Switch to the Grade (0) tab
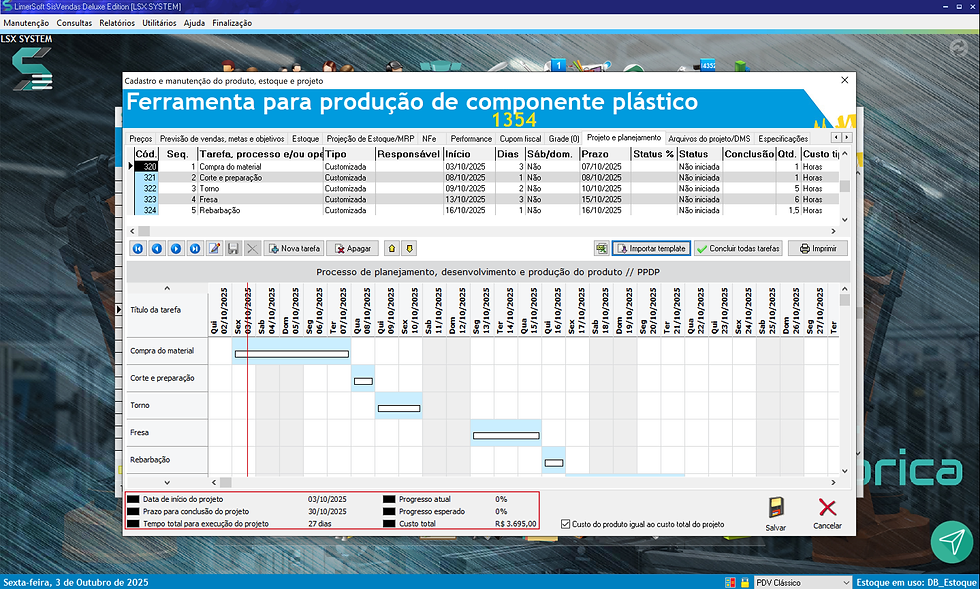Viewport: 980px width, 589px height. [564, 139]
